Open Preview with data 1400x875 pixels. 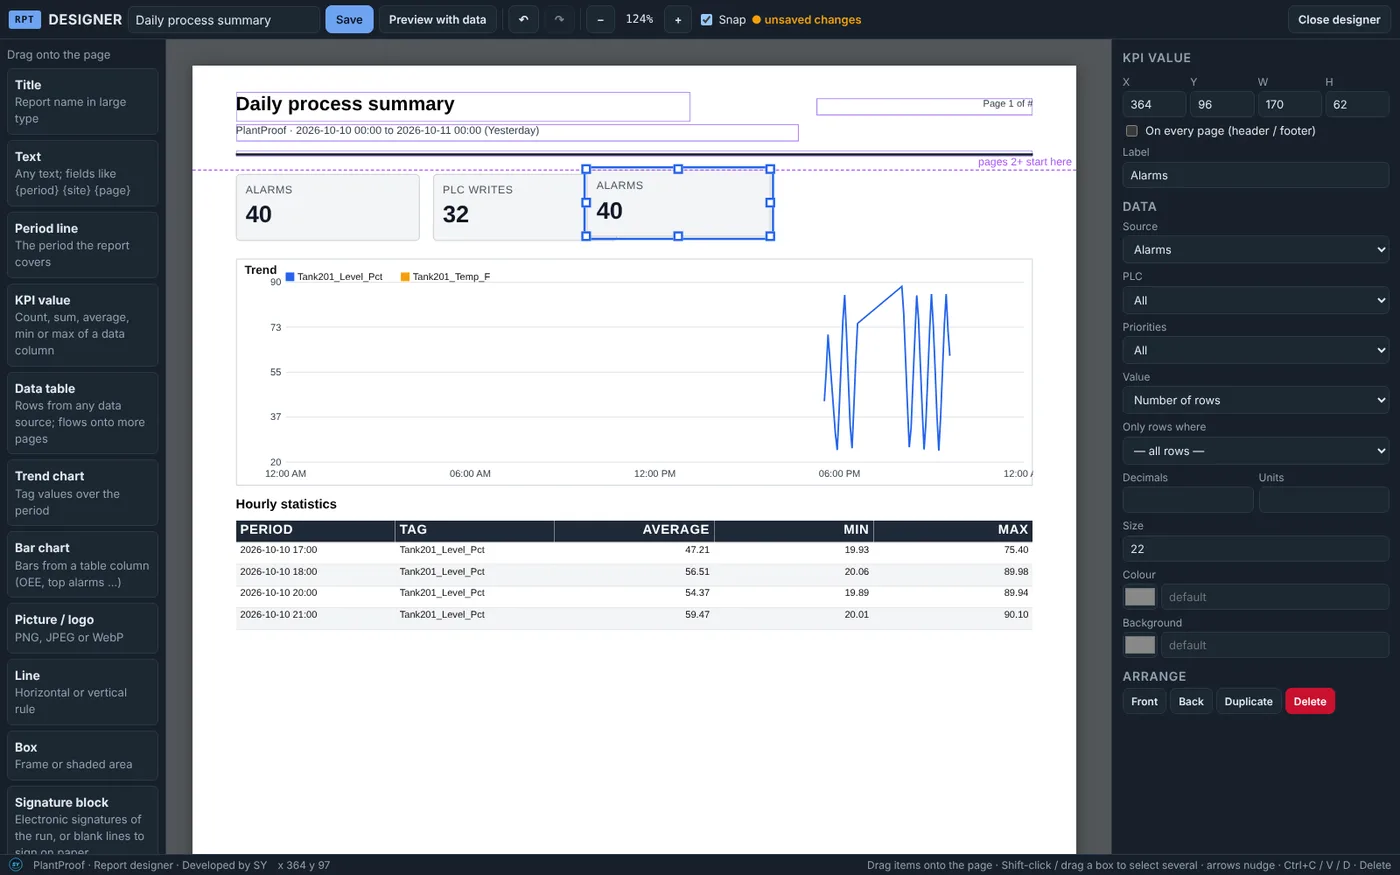[x=437, y=19]
